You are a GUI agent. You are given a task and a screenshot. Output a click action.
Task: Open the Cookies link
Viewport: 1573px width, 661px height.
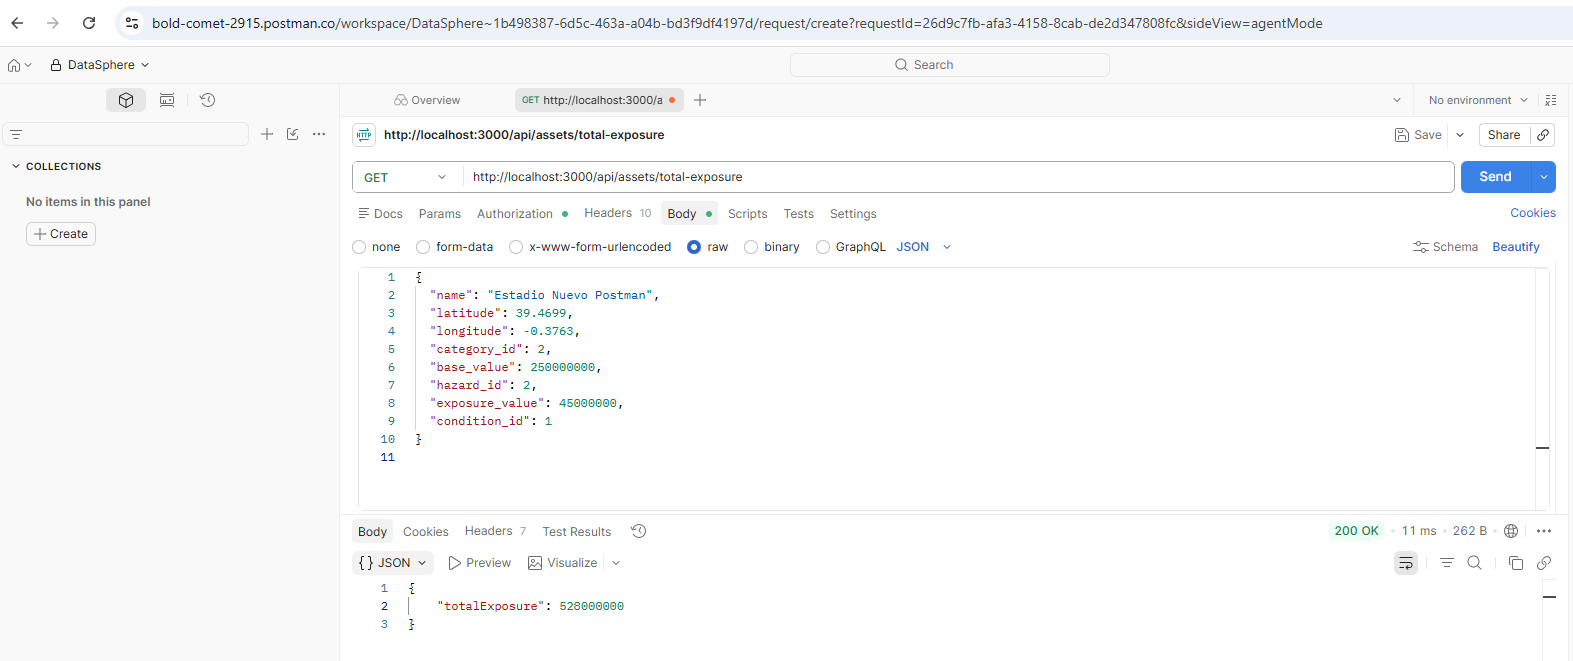[x=1533, y=213]
